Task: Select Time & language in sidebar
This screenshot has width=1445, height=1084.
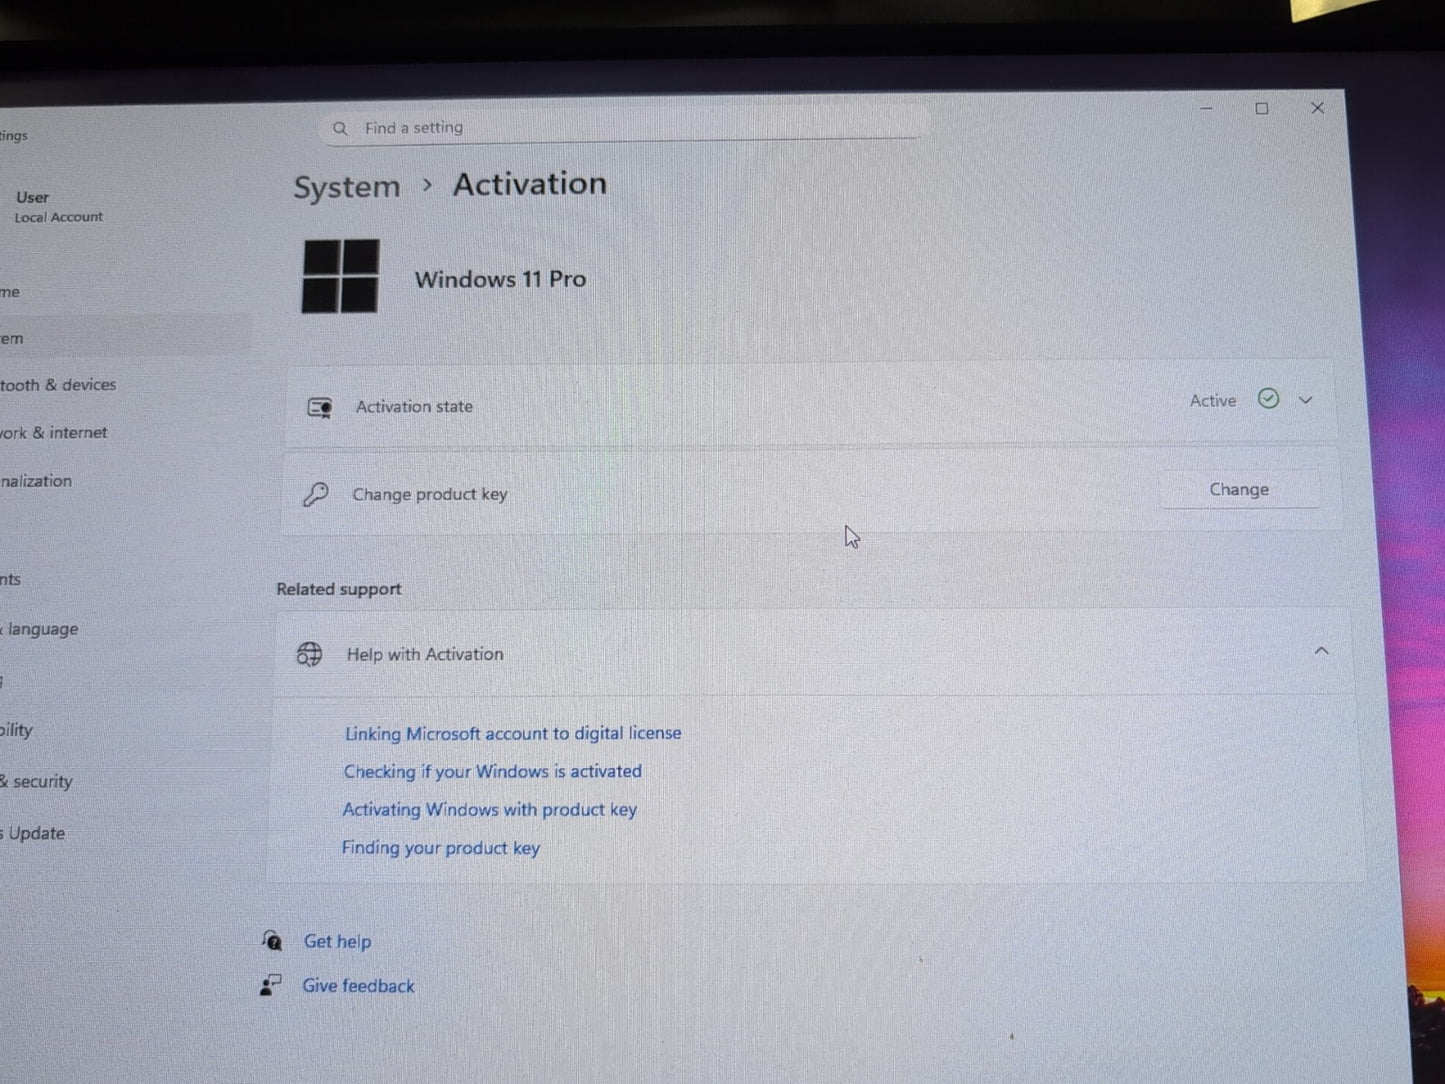Action: coord(40,629)
